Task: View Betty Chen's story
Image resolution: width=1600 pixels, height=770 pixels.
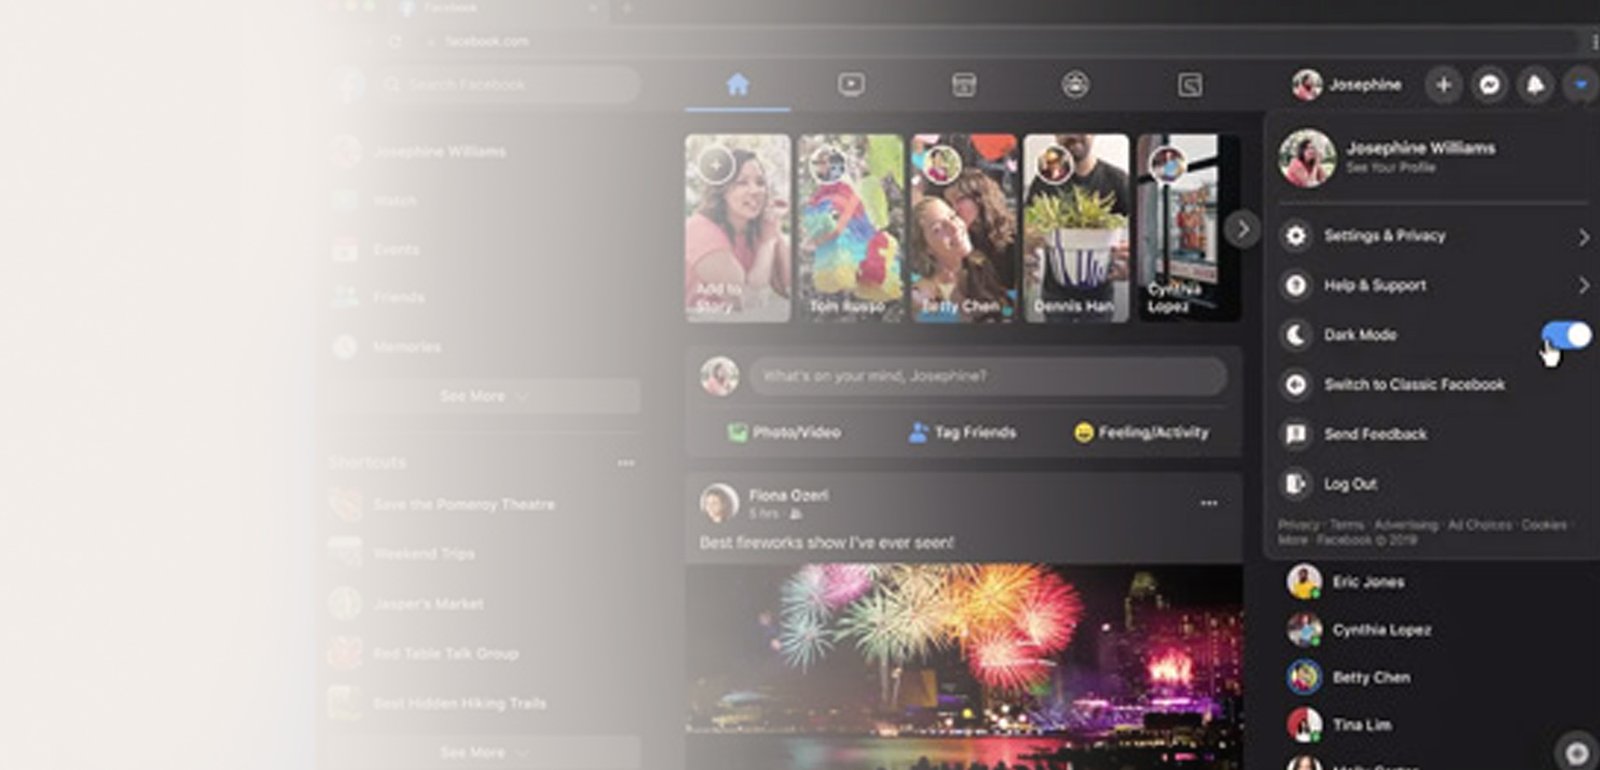Action: pyautogui.click(x=964, y=228)
